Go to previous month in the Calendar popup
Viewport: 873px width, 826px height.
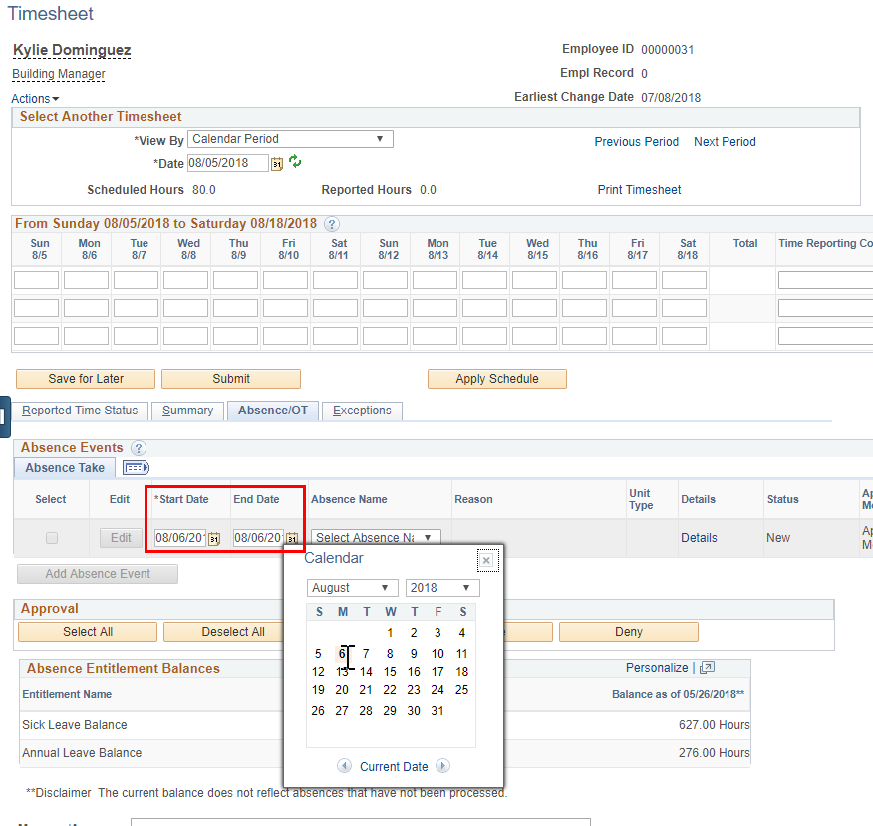click(x=345, y=765)
